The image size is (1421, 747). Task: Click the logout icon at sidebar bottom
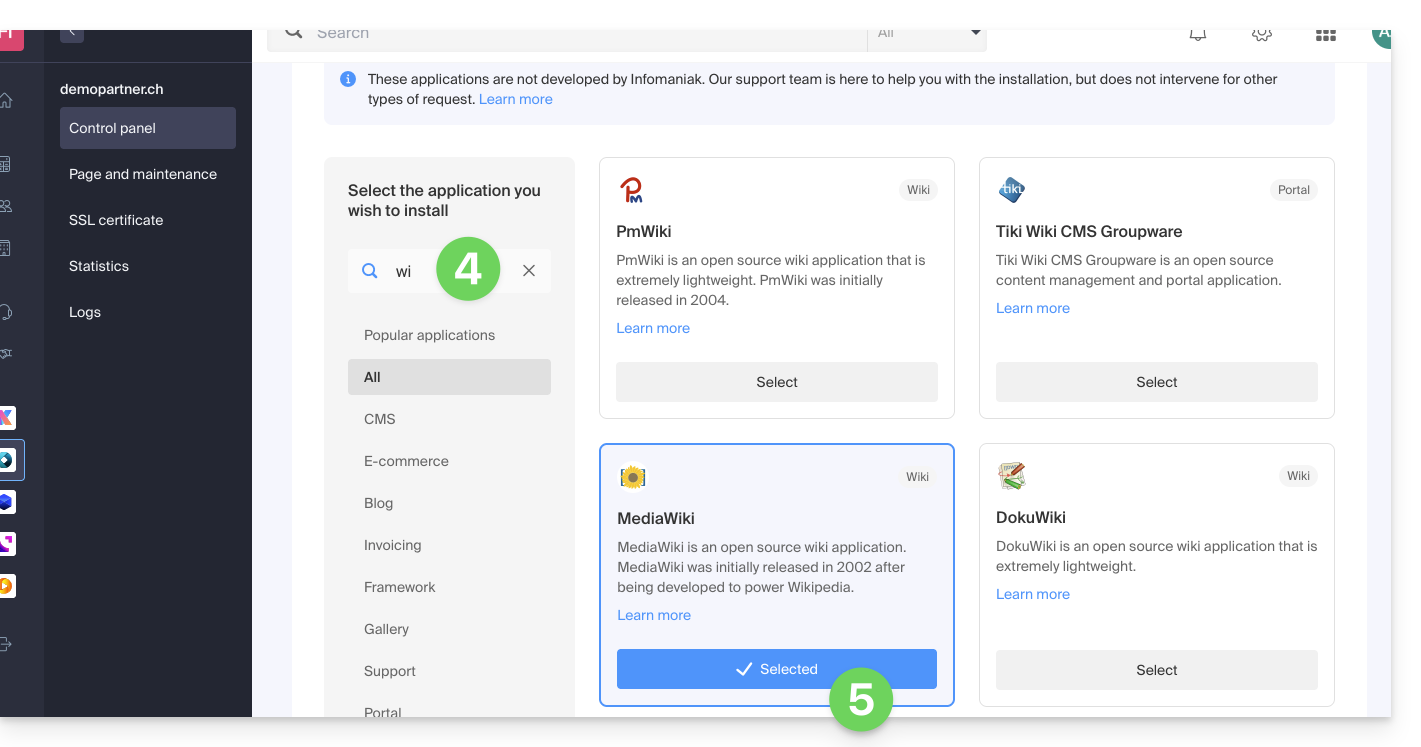point(6,644)
